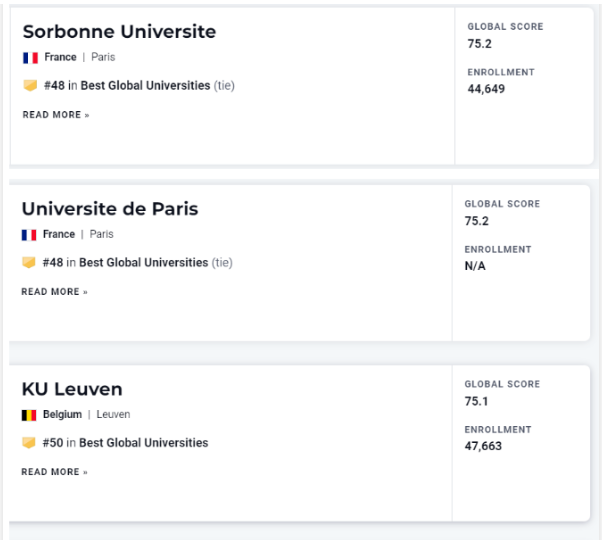Click the ranking badge icon under Sorbonne Universite
Image resolution: width=602 pixels, height=540 pixels.
pos(30,85)
